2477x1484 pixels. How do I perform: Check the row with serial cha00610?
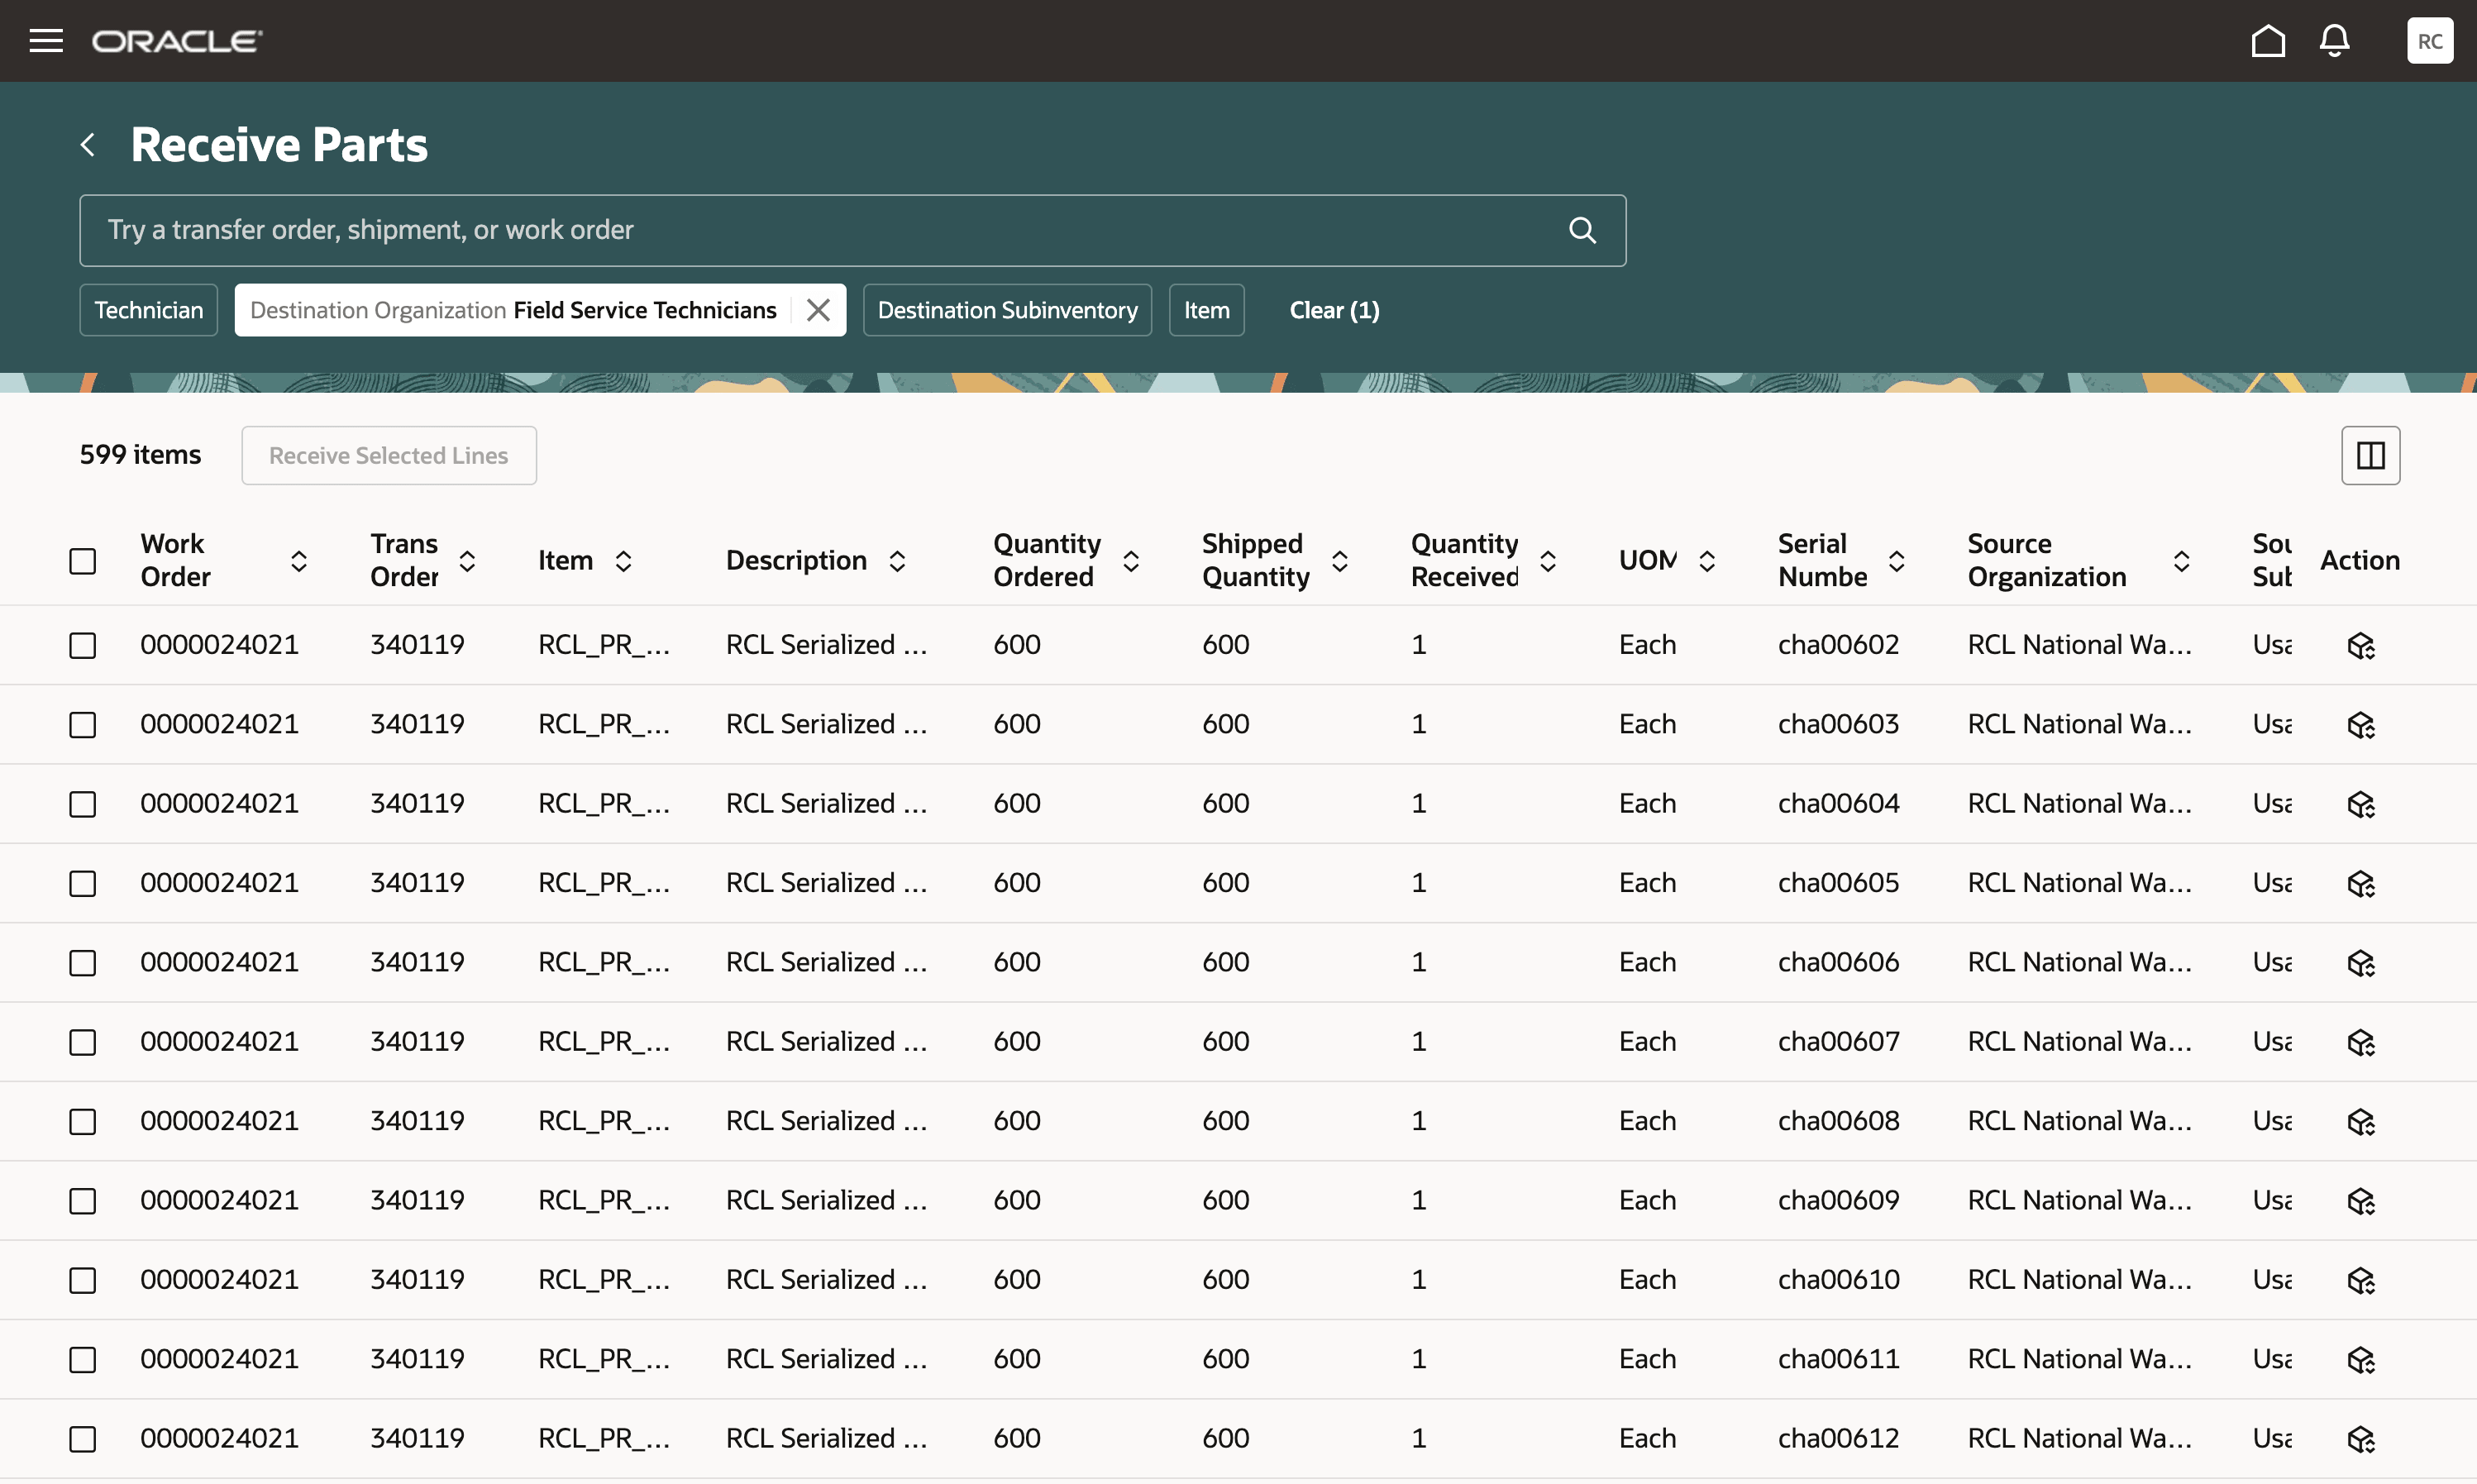point(83,1280)
